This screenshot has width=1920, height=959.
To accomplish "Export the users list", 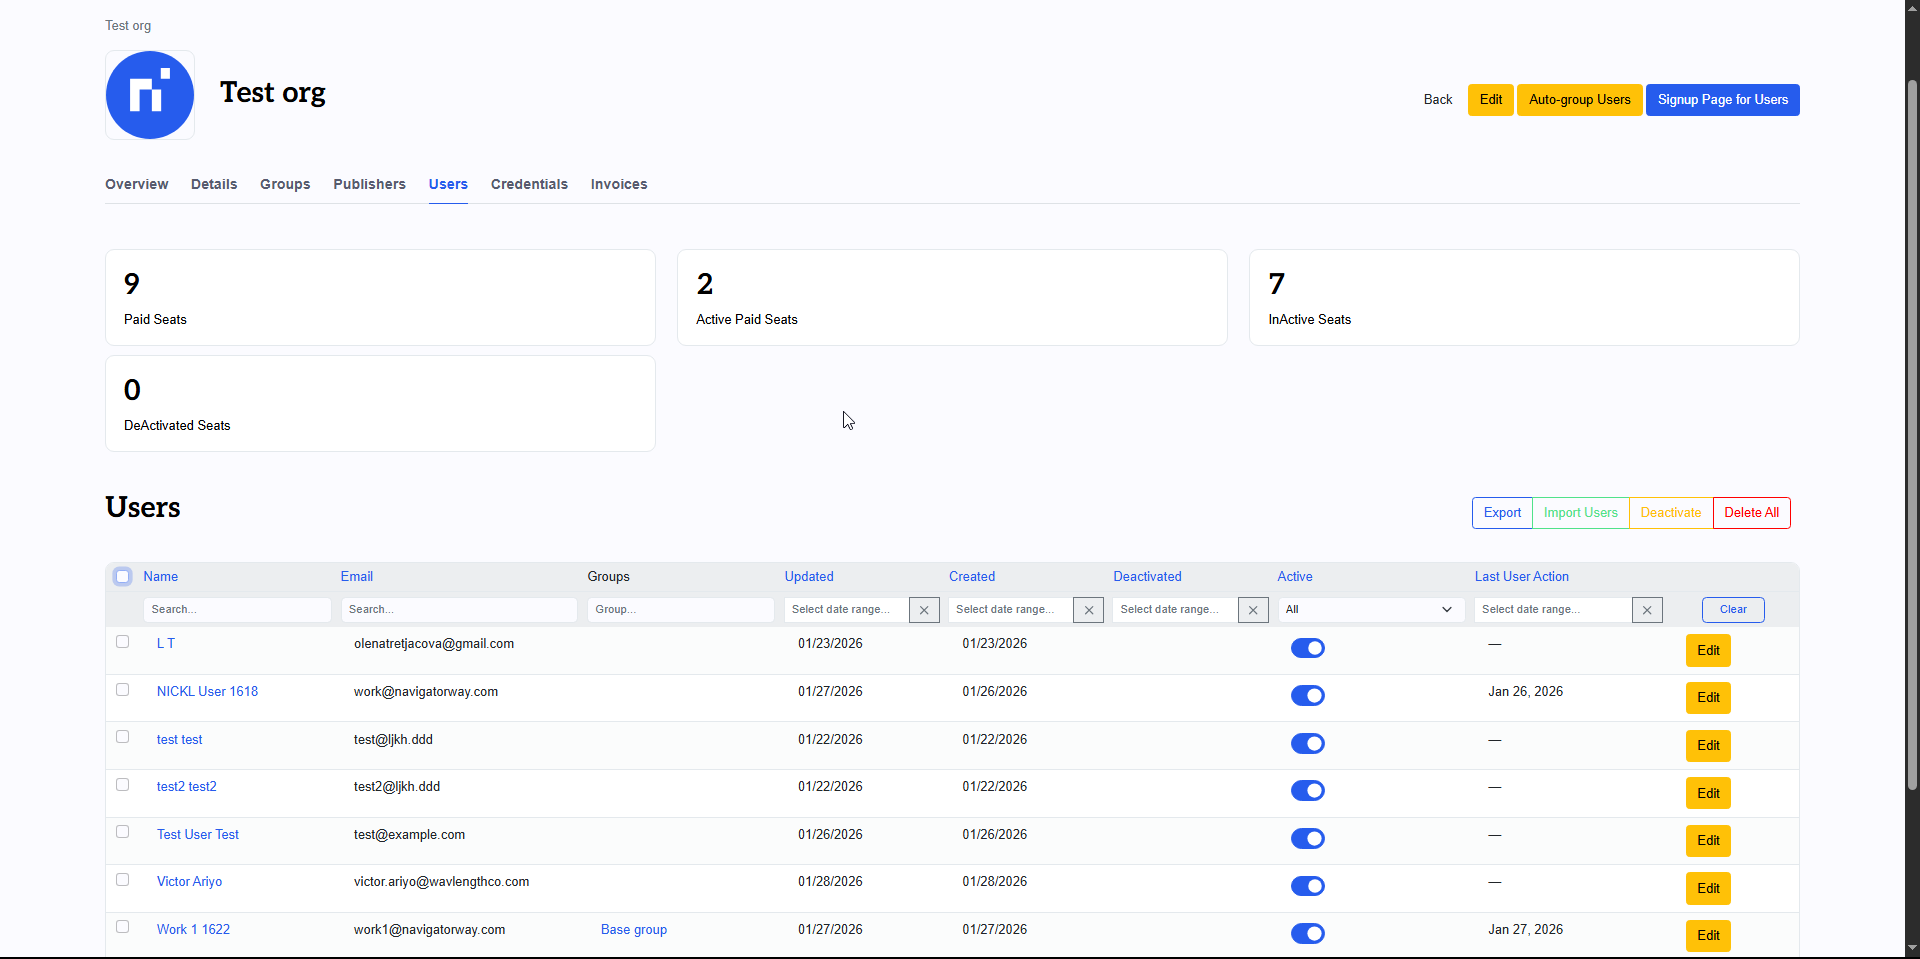I will point(1502,513).
